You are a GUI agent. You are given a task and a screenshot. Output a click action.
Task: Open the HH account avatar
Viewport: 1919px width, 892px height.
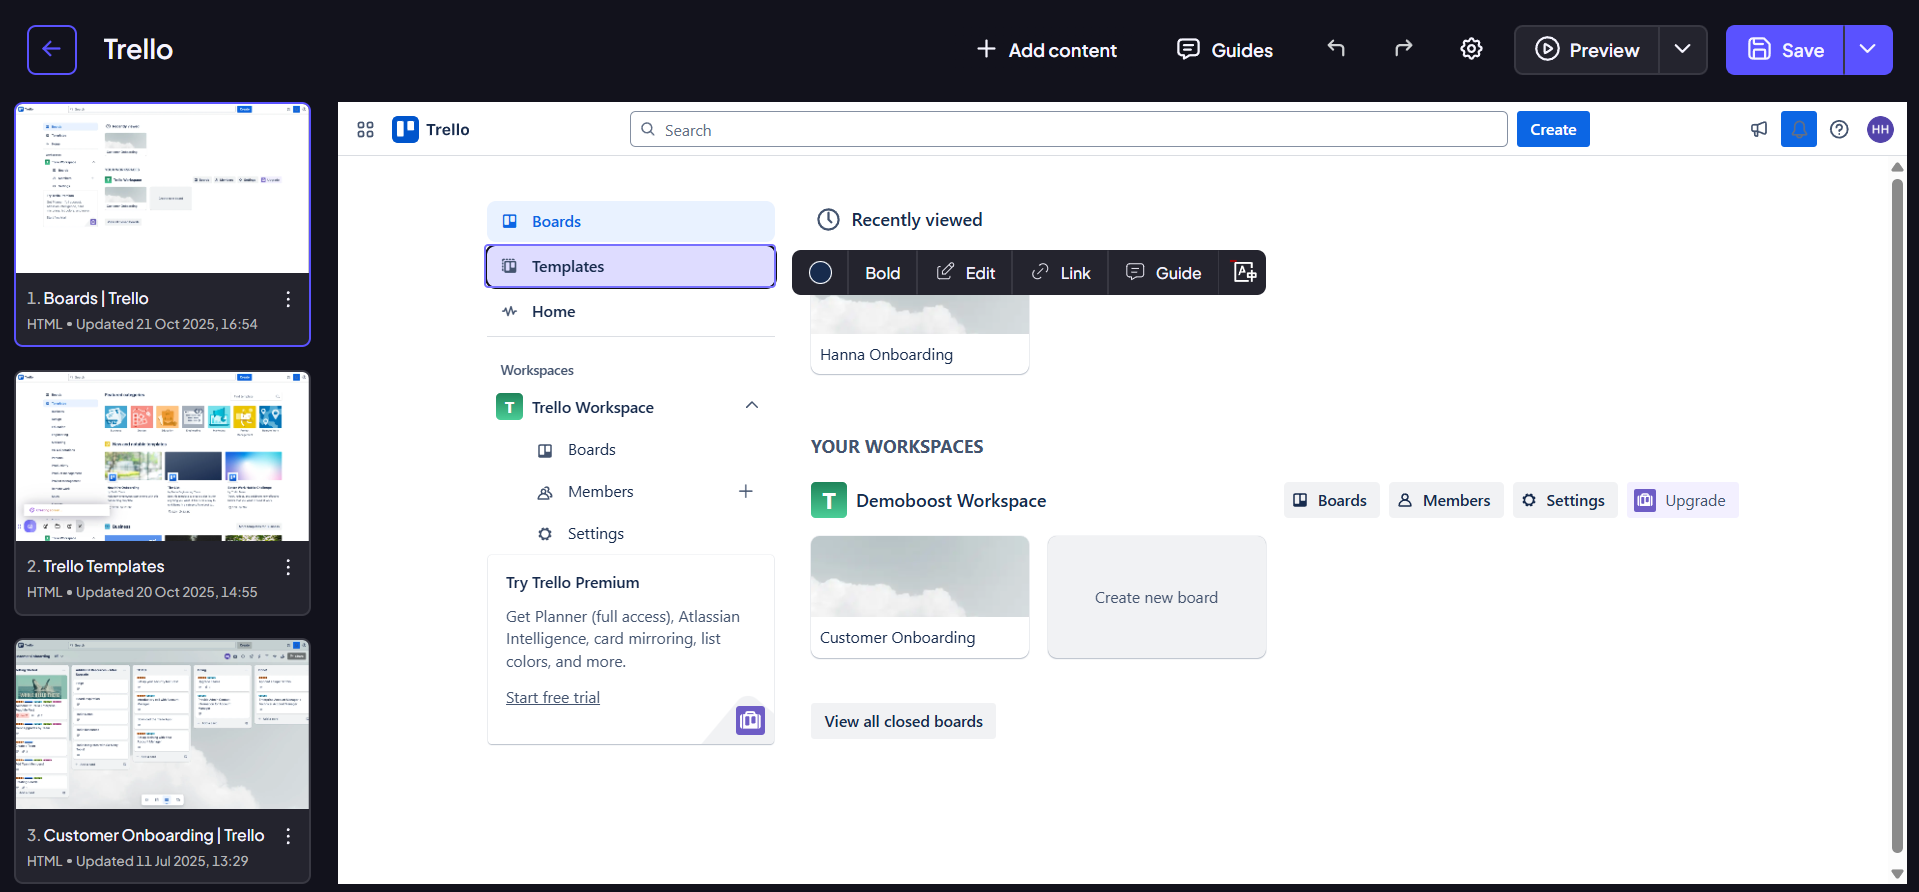click(1880, 129)
